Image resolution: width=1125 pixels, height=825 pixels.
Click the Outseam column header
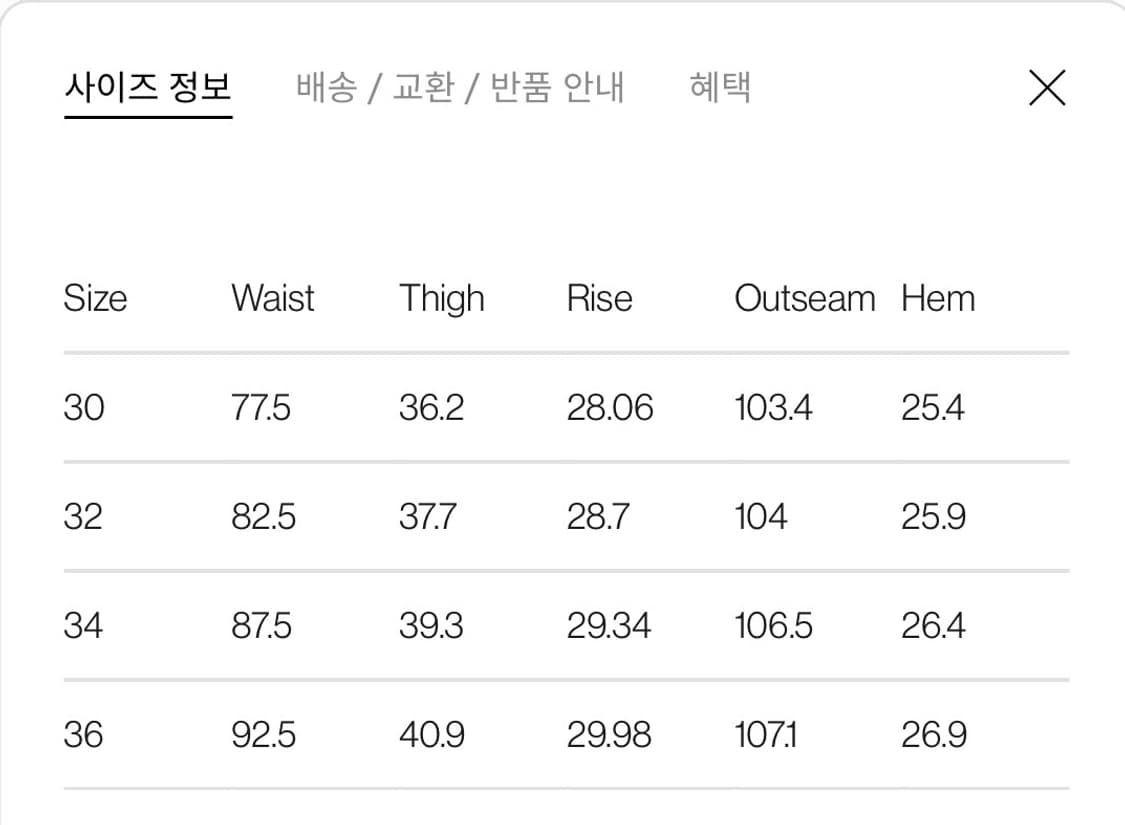pyautogui.click(x=804, y=298)
